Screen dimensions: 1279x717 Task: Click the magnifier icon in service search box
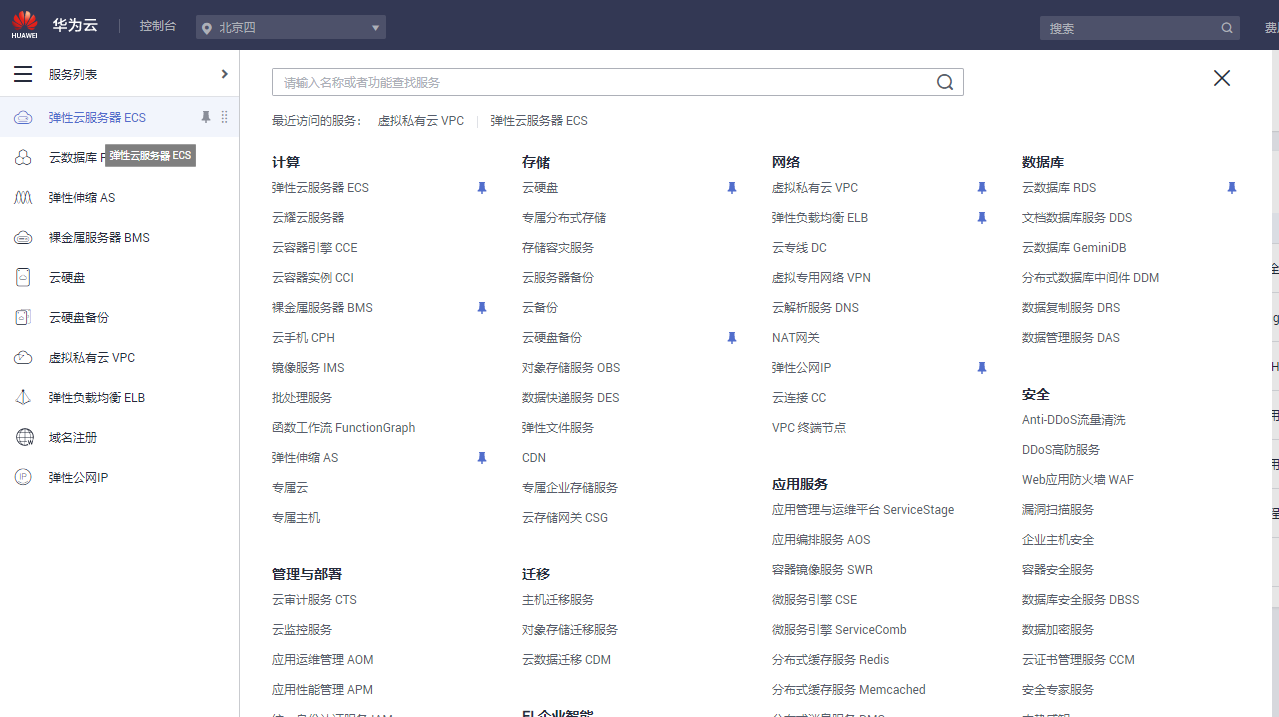point(945,82)
